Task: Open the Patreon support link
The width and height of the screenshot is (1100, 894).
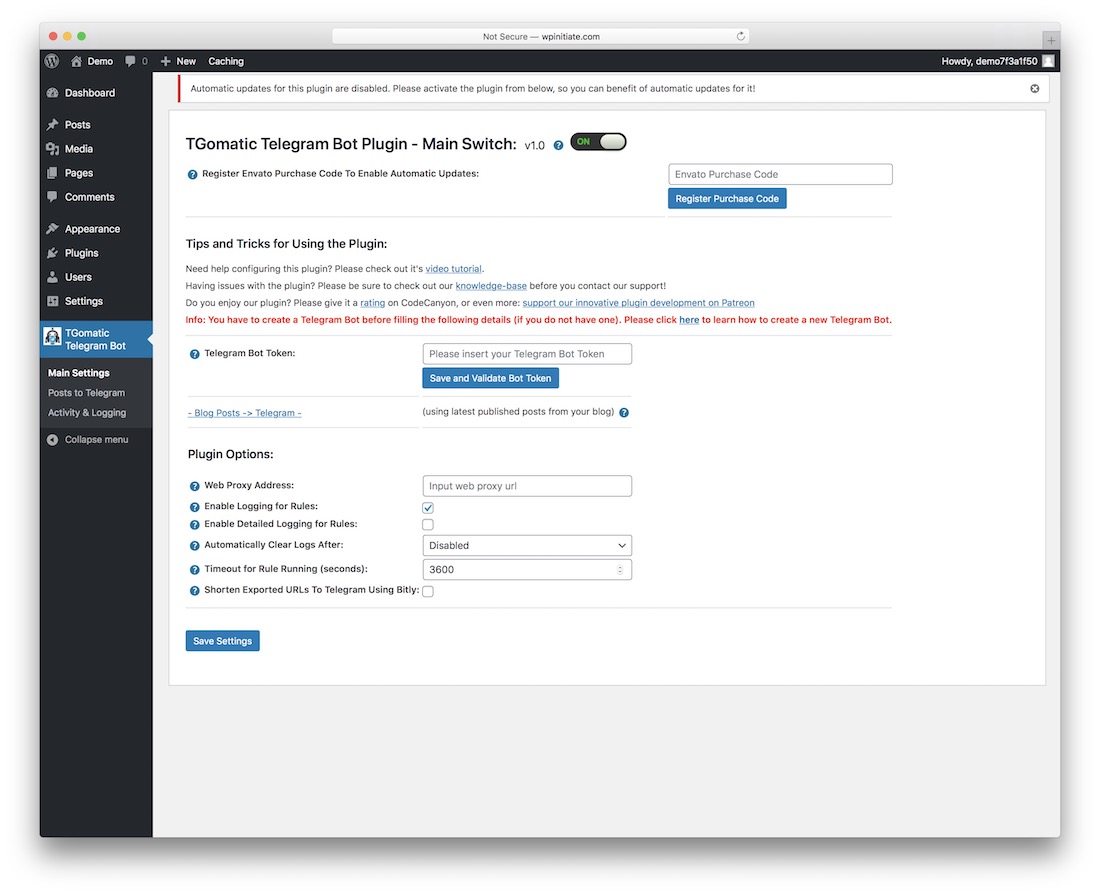Action: tap(638, 303)
